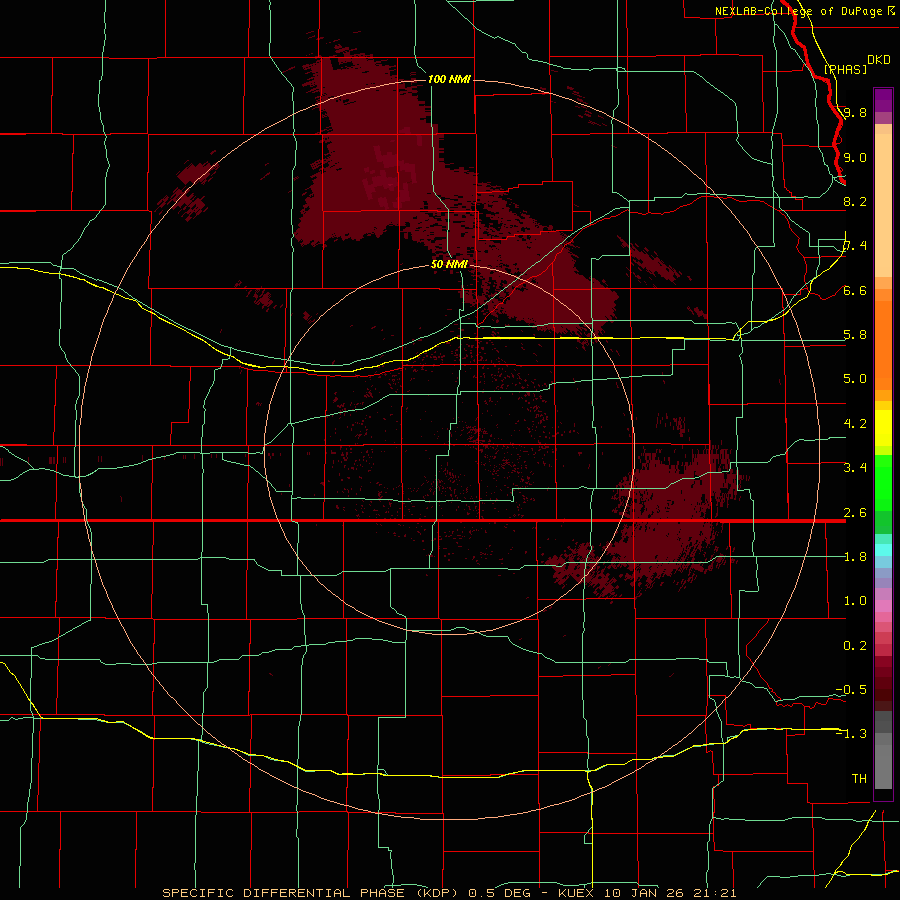Click the 2.6 scale value
The width and height of the screenshot is (900, 900).
855,513
